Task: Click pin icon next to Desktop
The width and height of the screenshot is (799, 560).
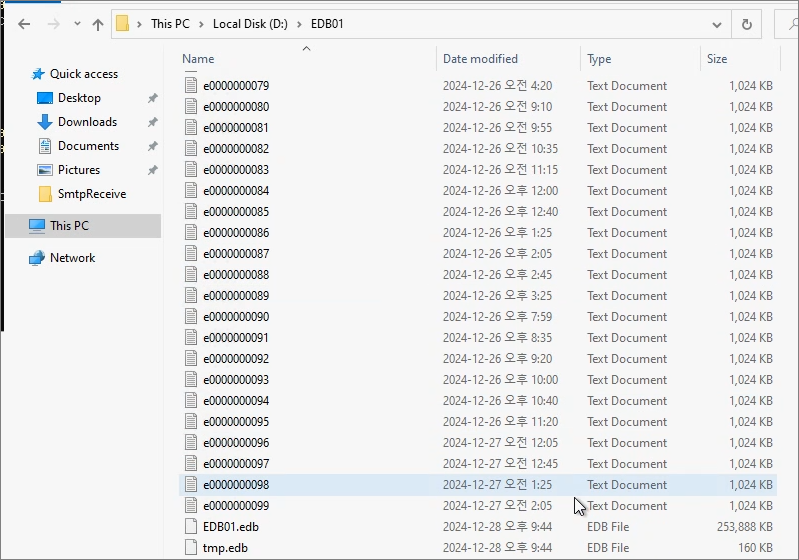Action: click(152, 98)
